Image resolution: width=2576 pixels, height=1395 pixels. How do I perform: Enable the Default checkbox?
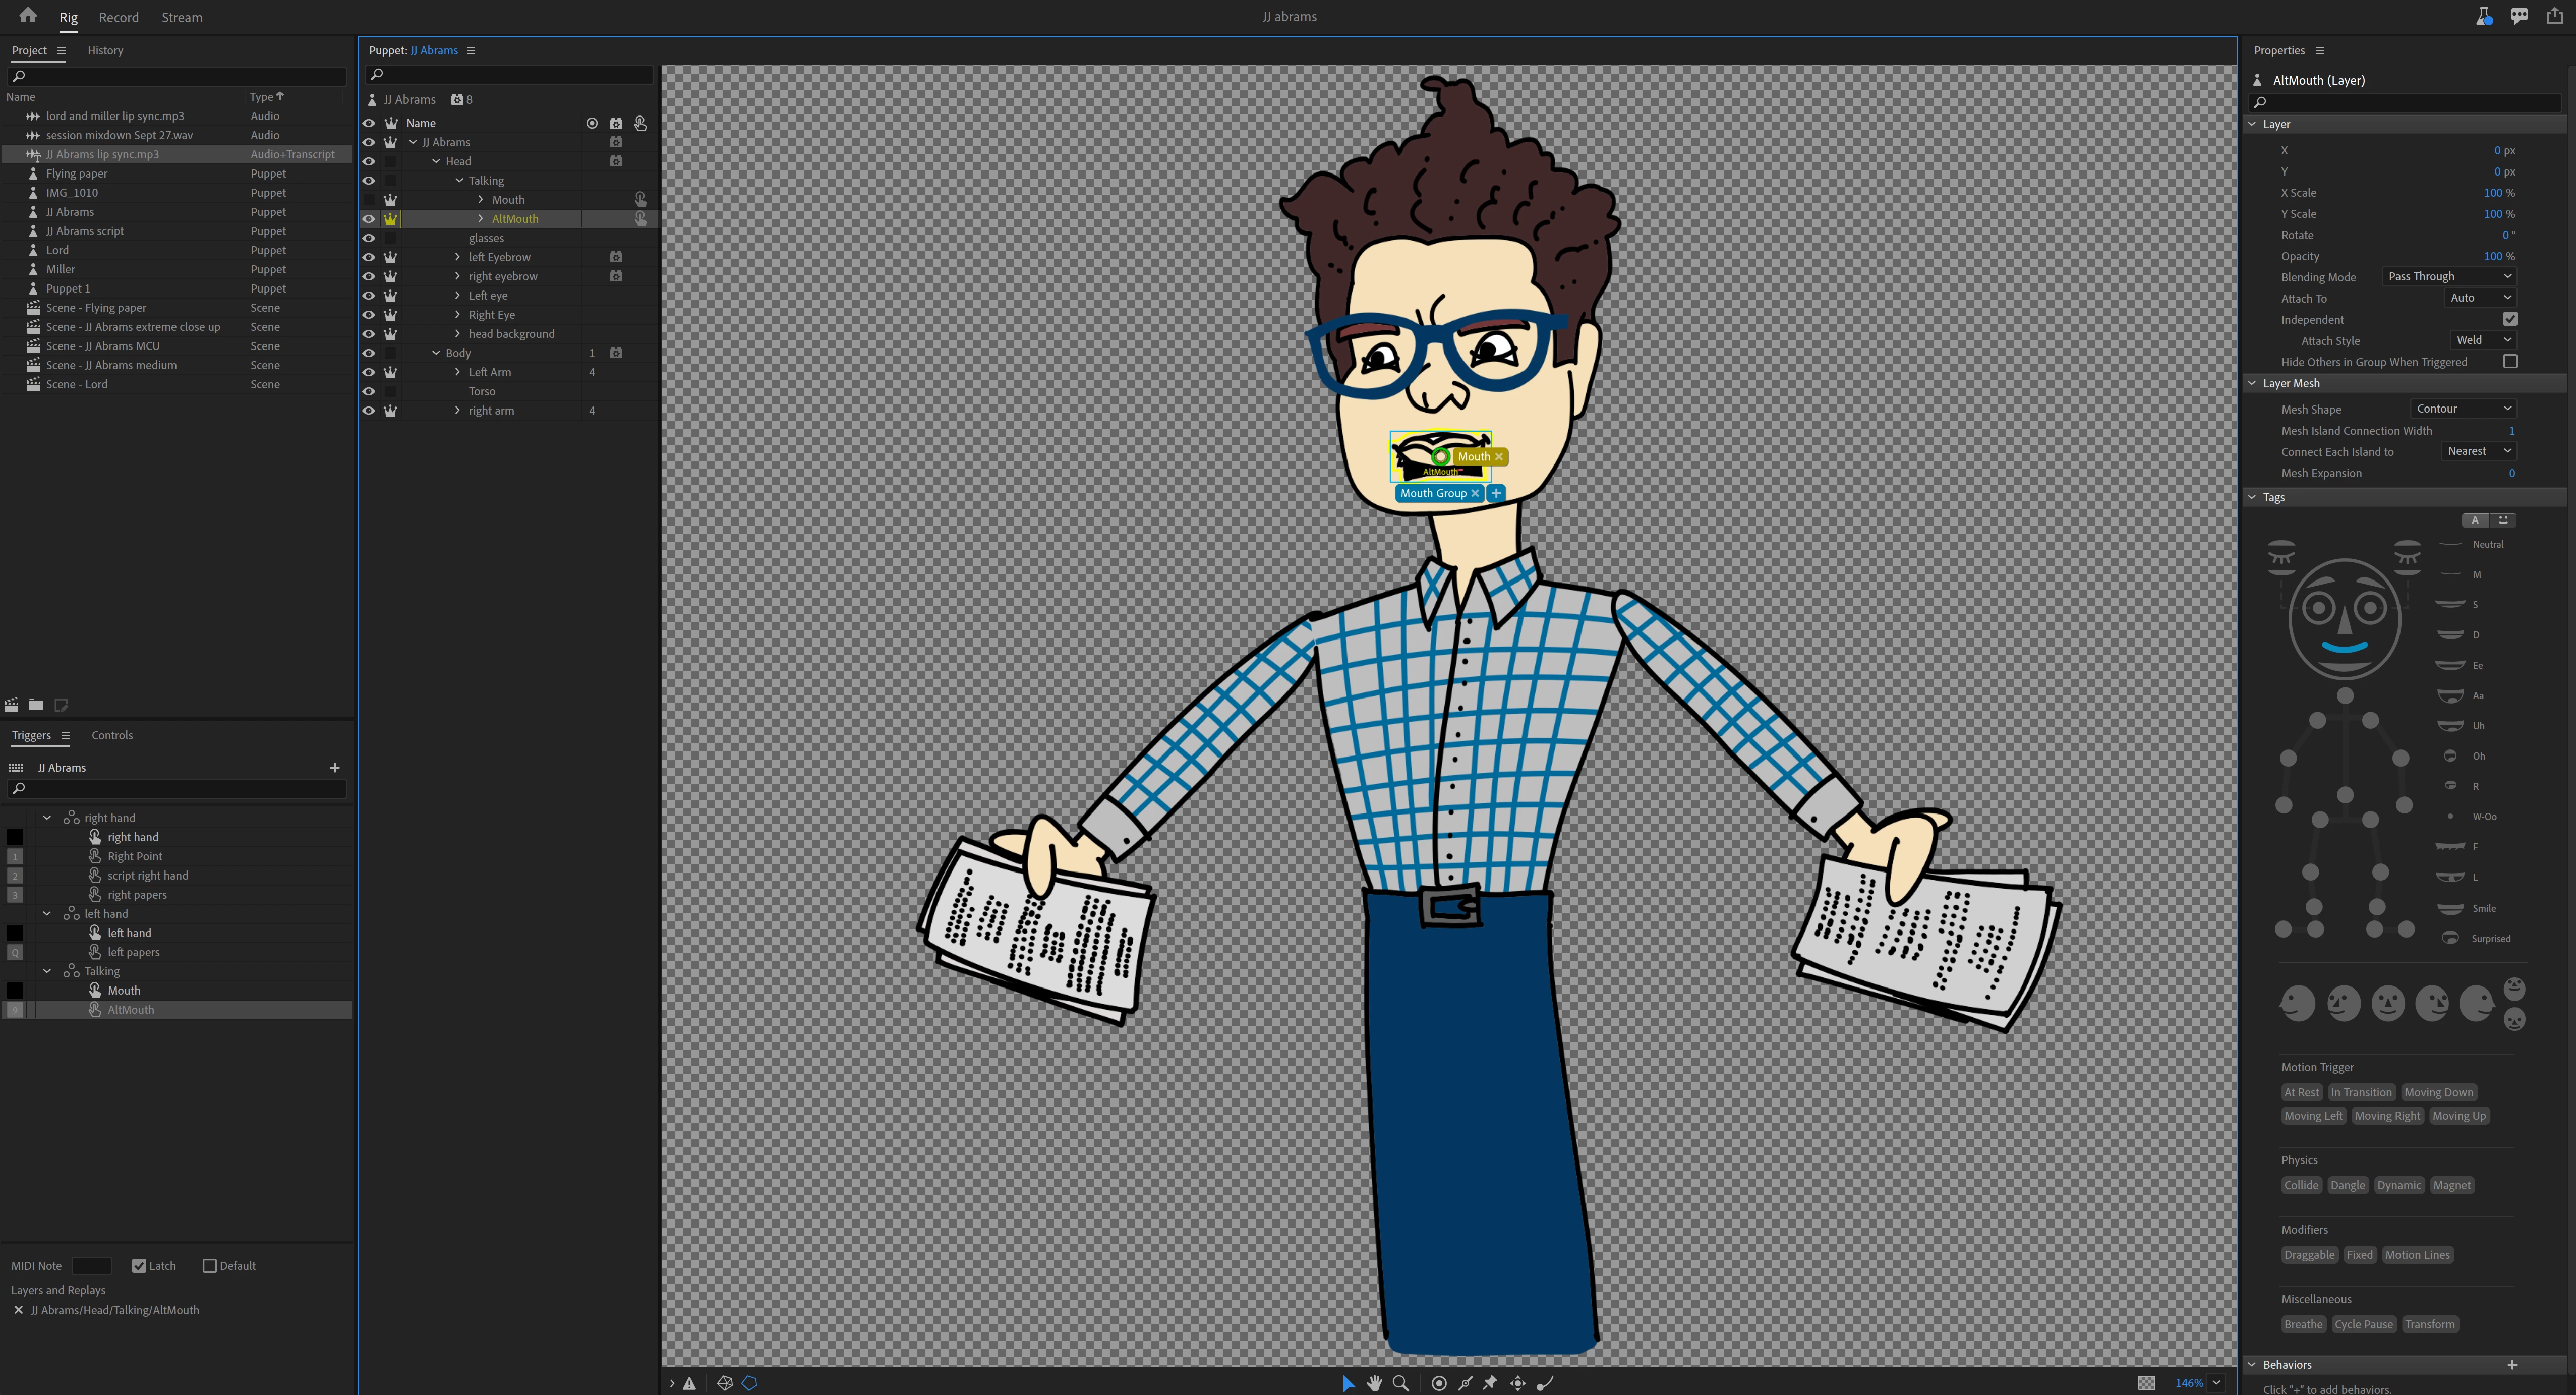click(210, 1266)
